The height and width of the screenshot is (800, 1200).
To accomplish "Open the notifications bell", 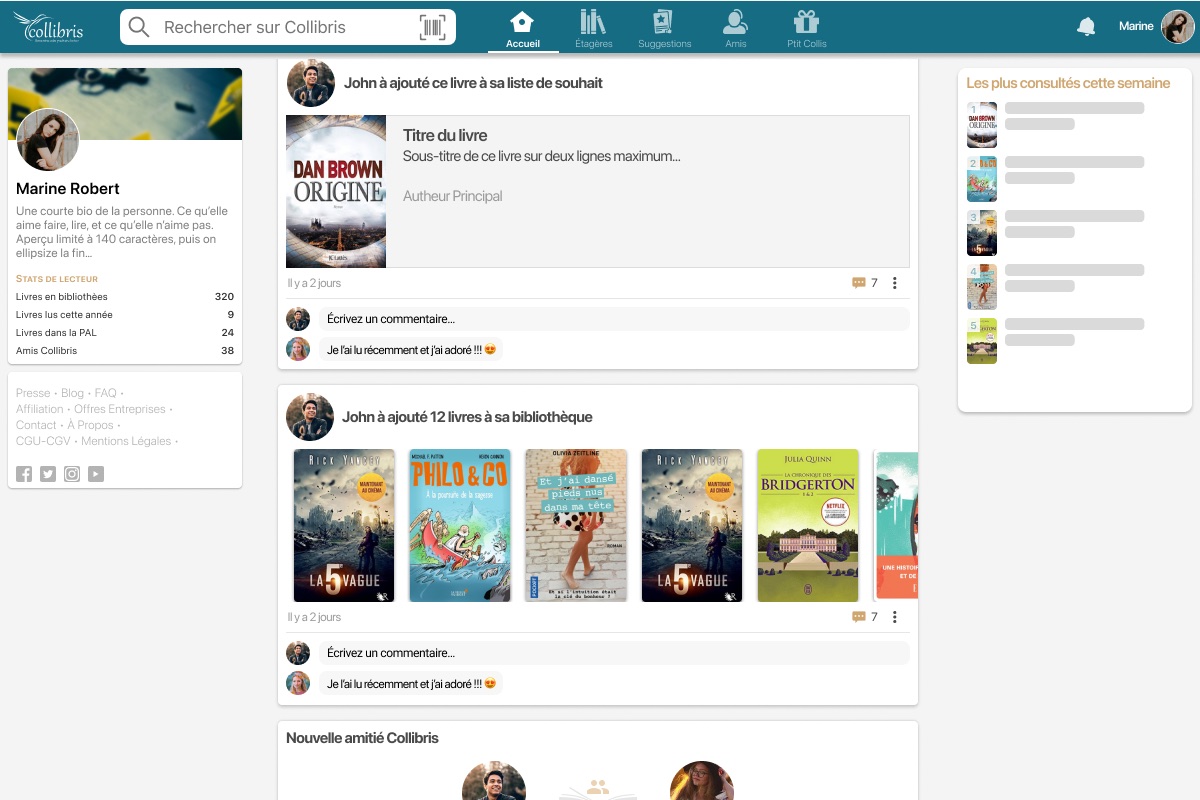I will click(x=1086, y=27).
